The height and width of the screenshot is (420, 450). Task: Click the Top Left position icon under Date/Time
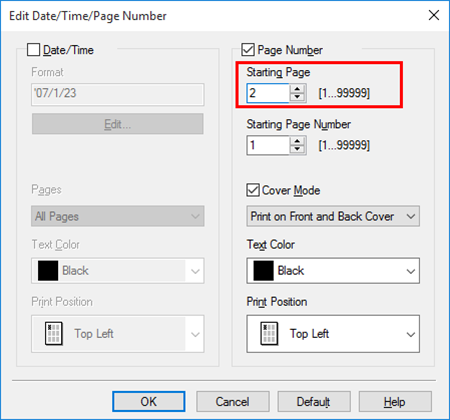tap(54, 333)
